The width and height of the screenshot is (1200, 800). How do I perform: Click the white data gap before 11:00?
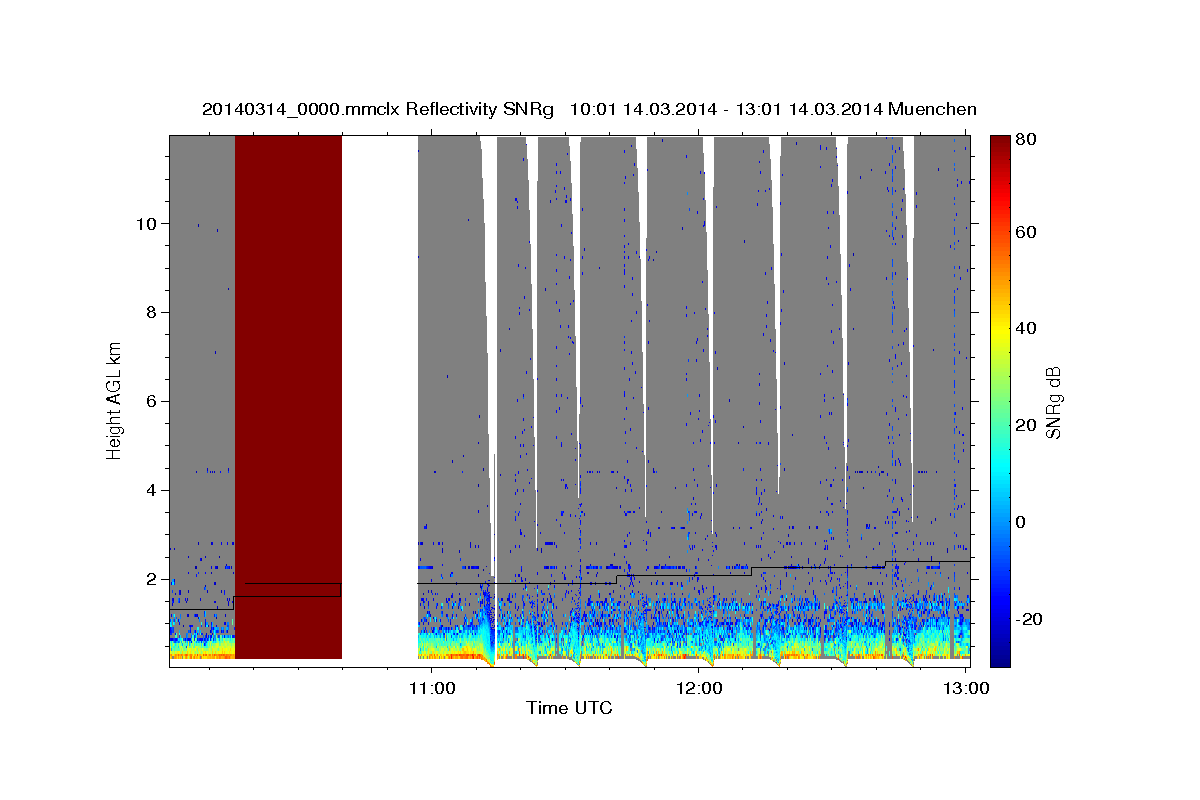(x=380, y=401)
